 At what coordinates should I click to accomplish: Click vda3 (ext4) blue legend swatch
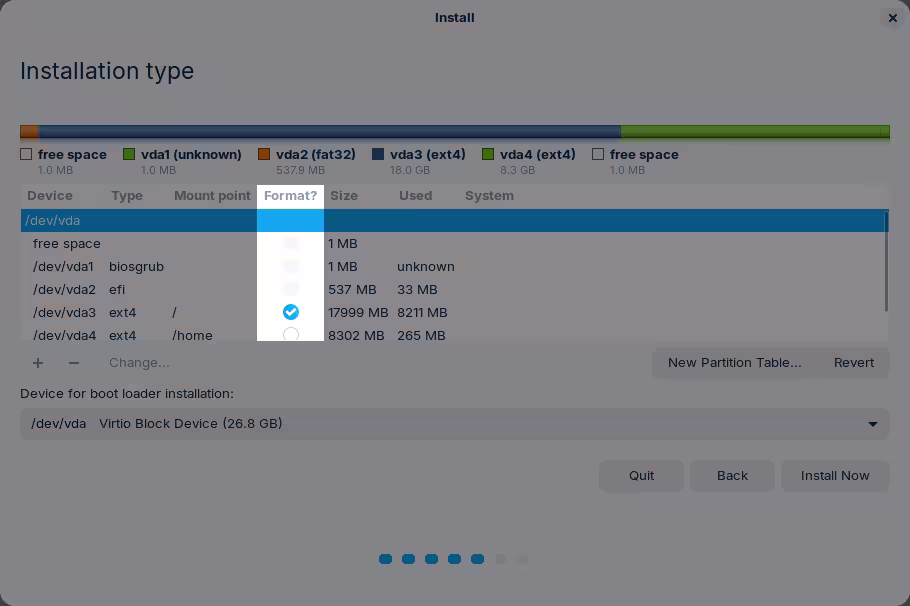378,155
